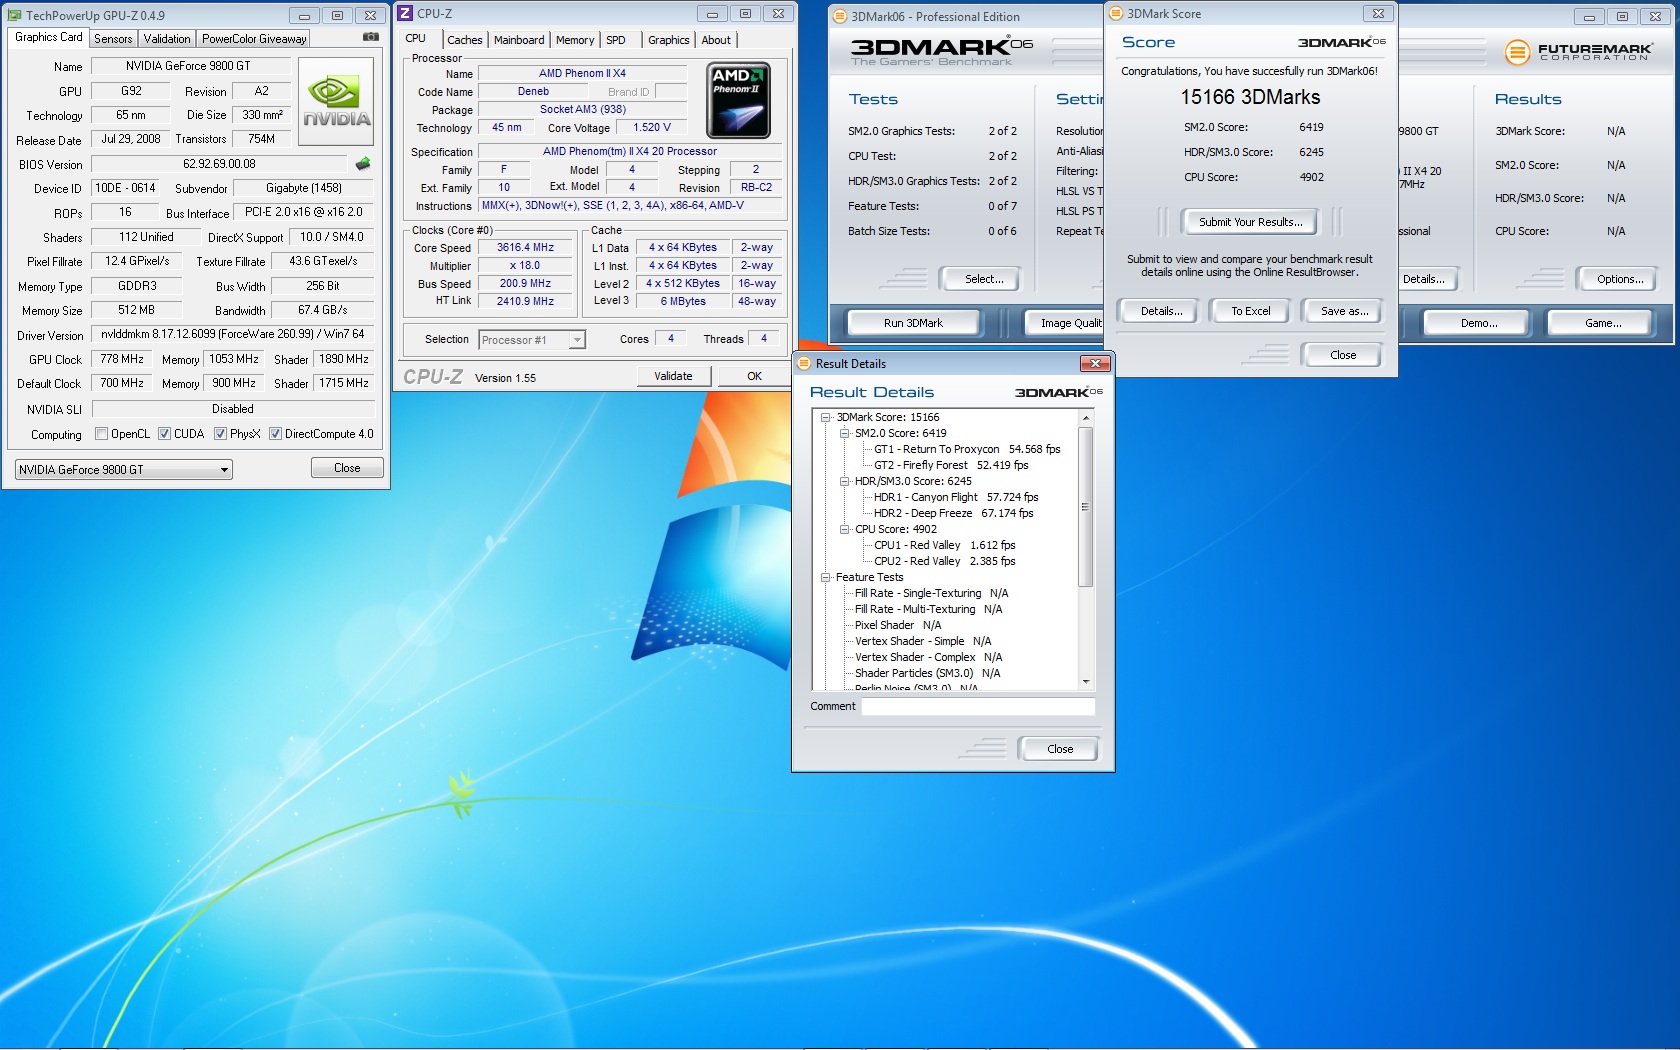Image resolution: width=1680 pixels, height=1050 pixels.
Task: Click the BIOS save chip icon
Action: coord(363,164)
